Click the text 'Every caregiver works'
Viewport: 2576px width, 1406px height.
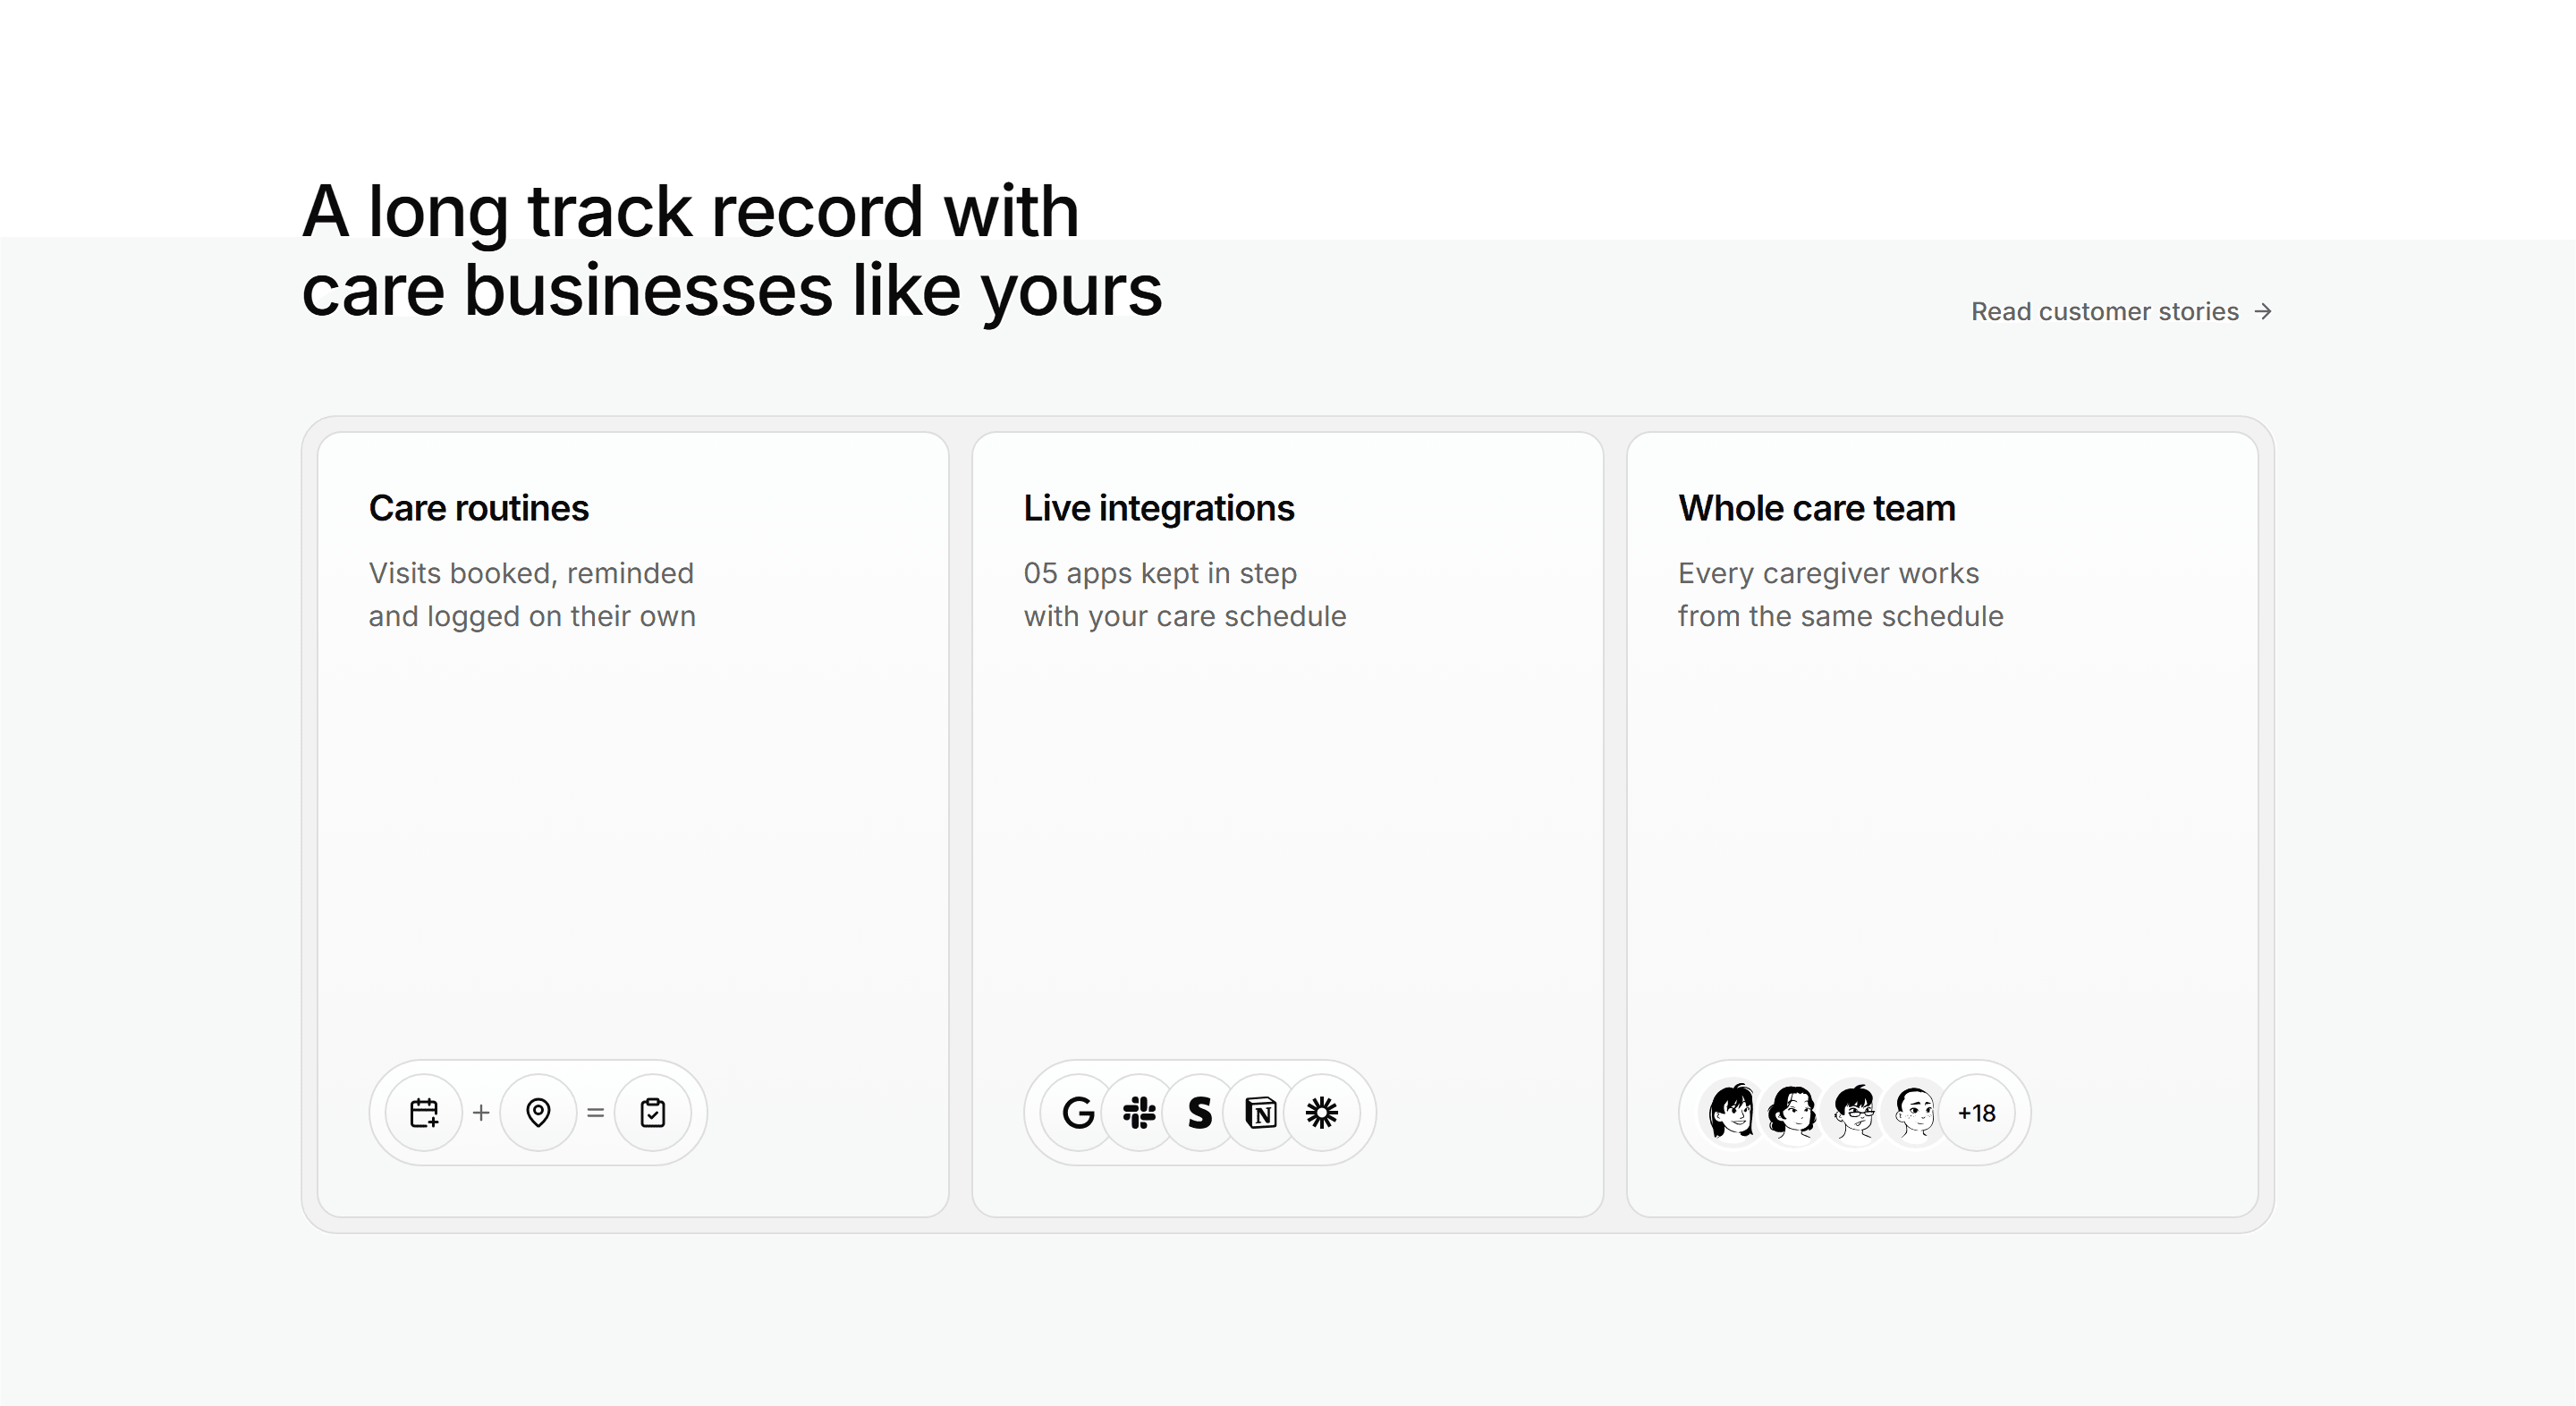1829,573
